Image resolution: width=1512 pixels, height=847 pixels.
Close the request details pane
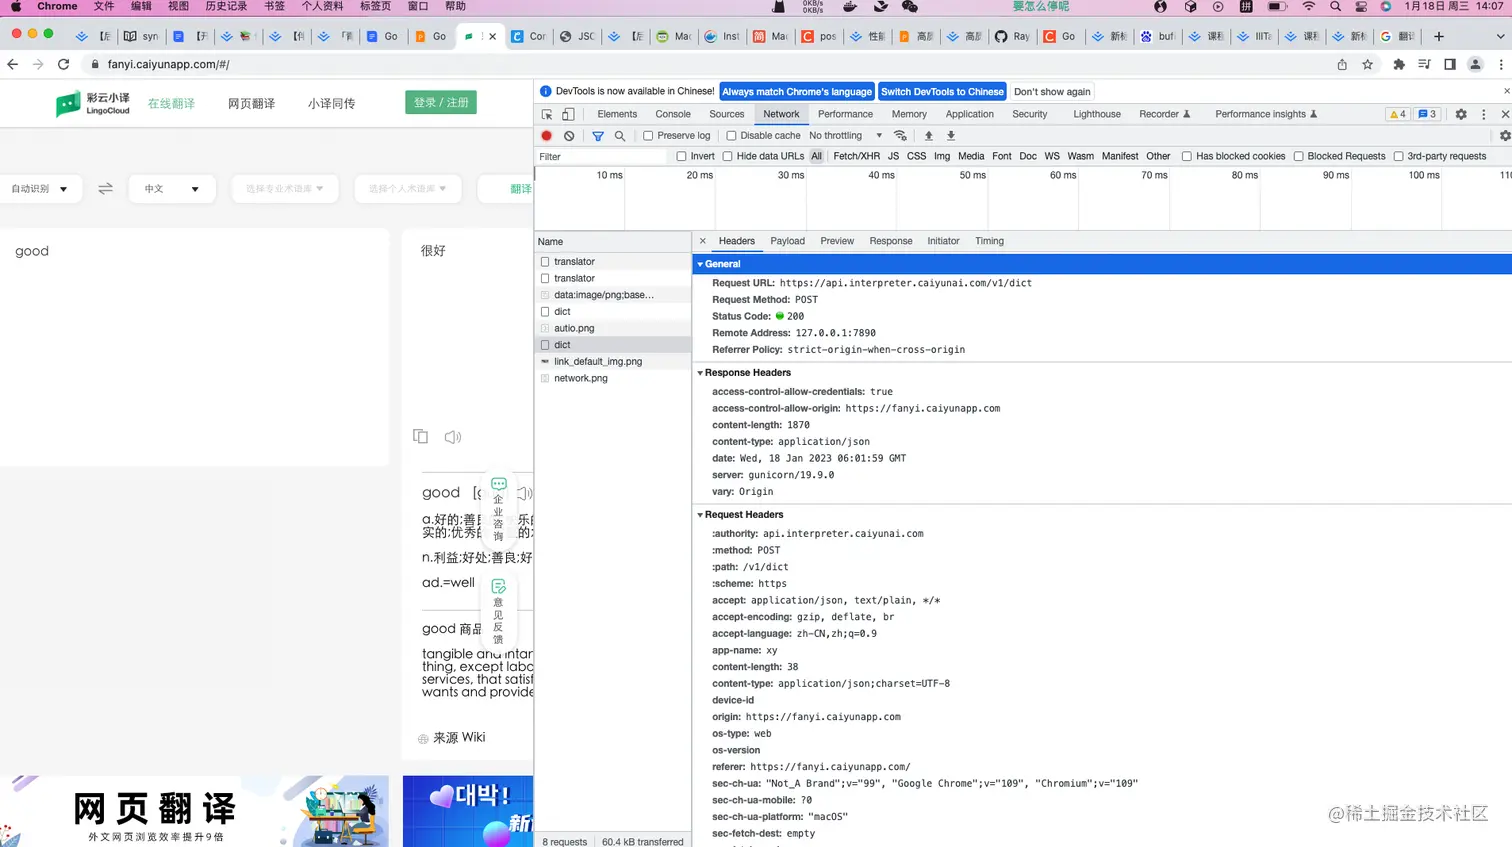point(703,241)
